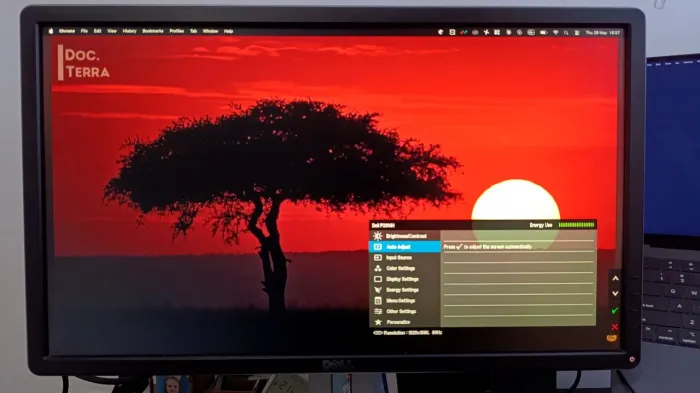Open Color Settings in monitor menu
Image resolution: width=700 pixels, height=393 pixels.
point(405,268)
